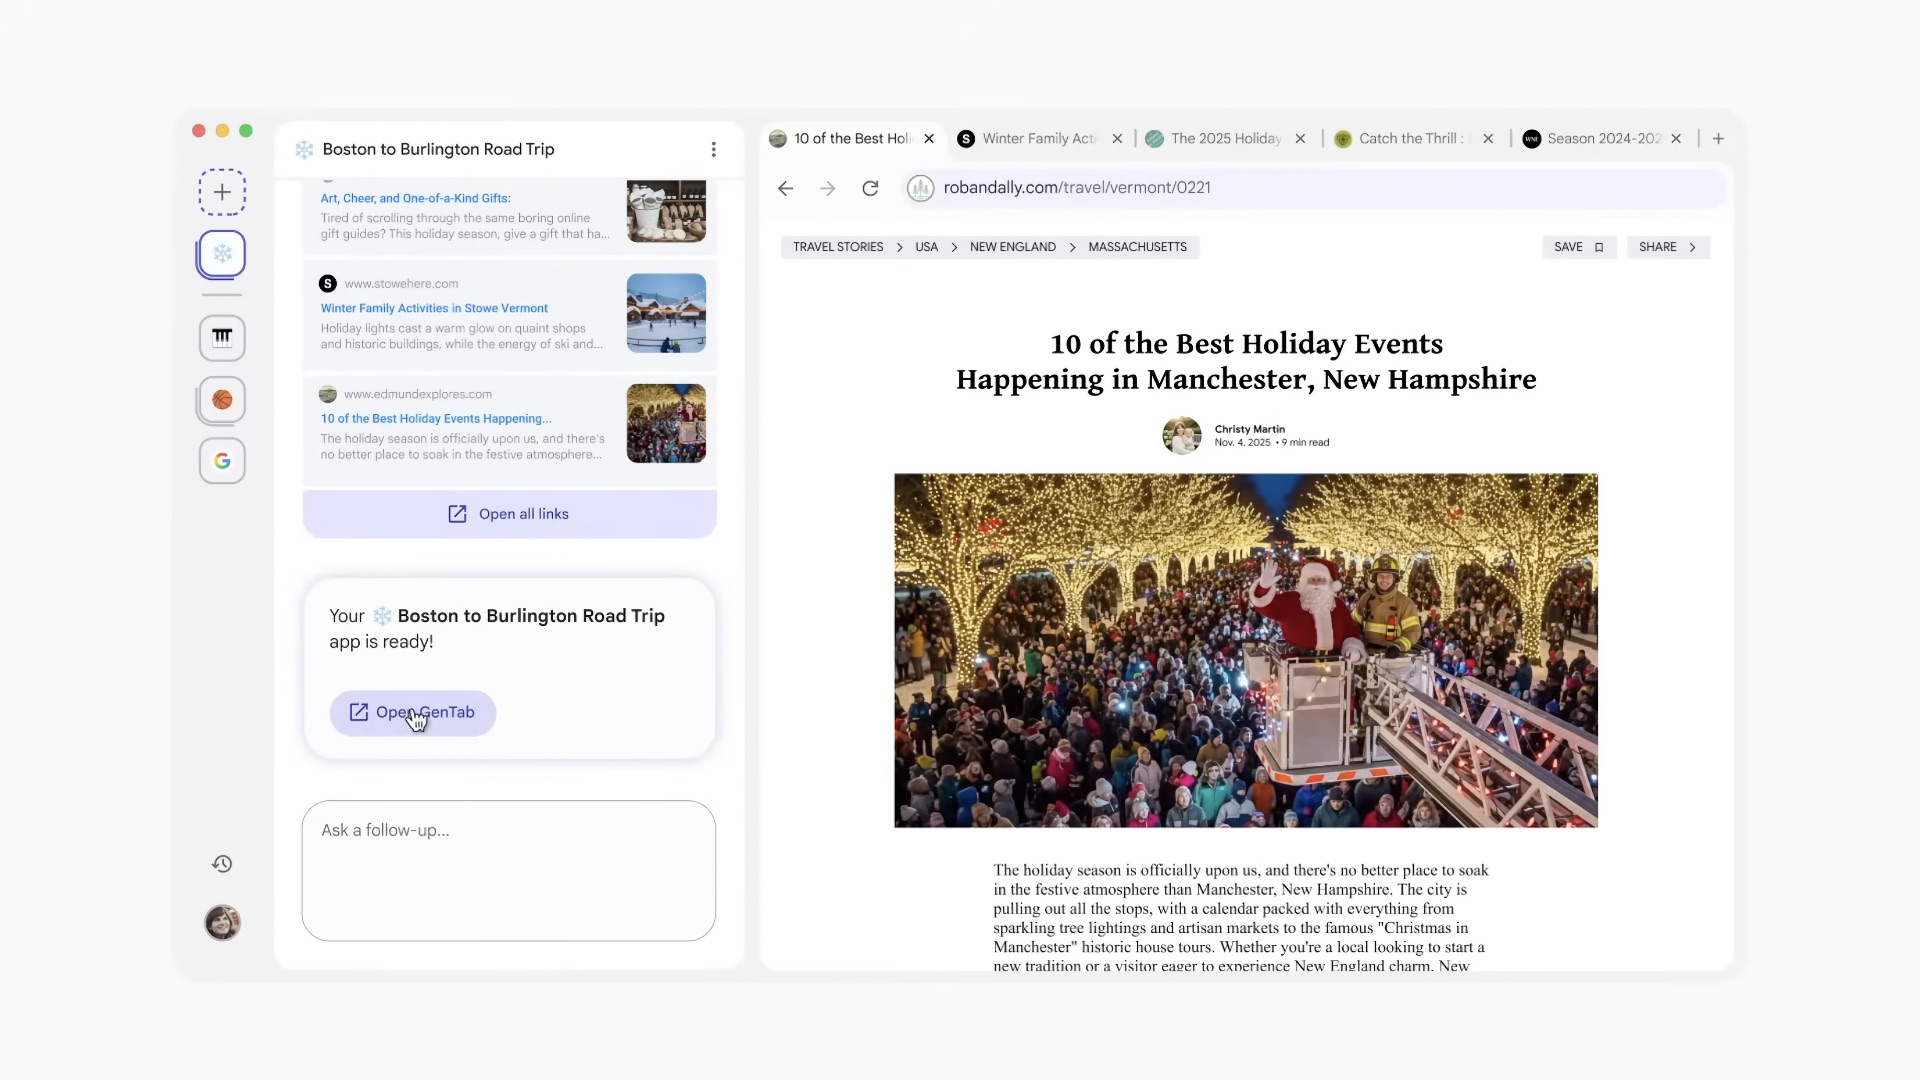Open history with the clock icon
The height and width of the screenshot is (1080, 1920).
221,863
